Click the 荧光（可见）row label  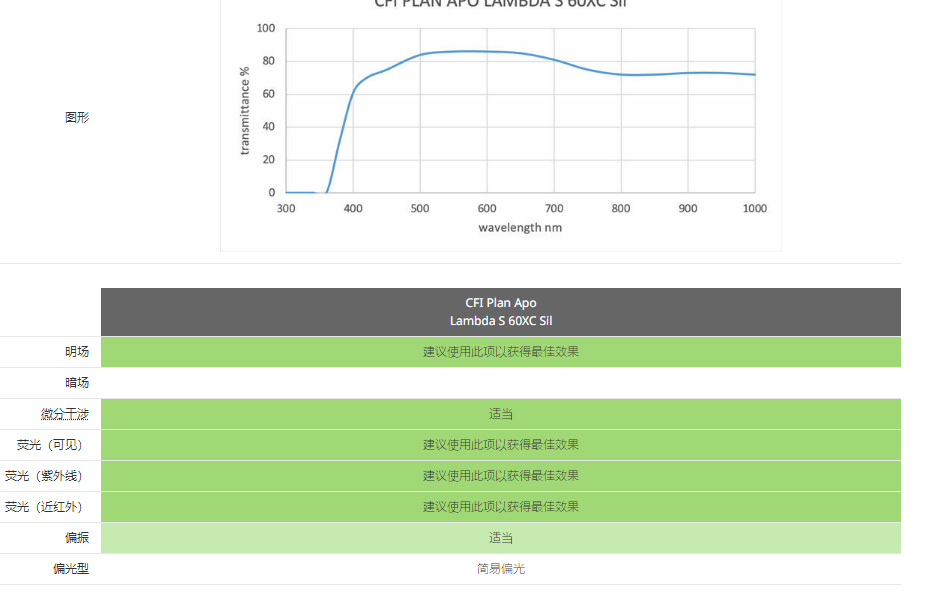[x=50, y=445]
